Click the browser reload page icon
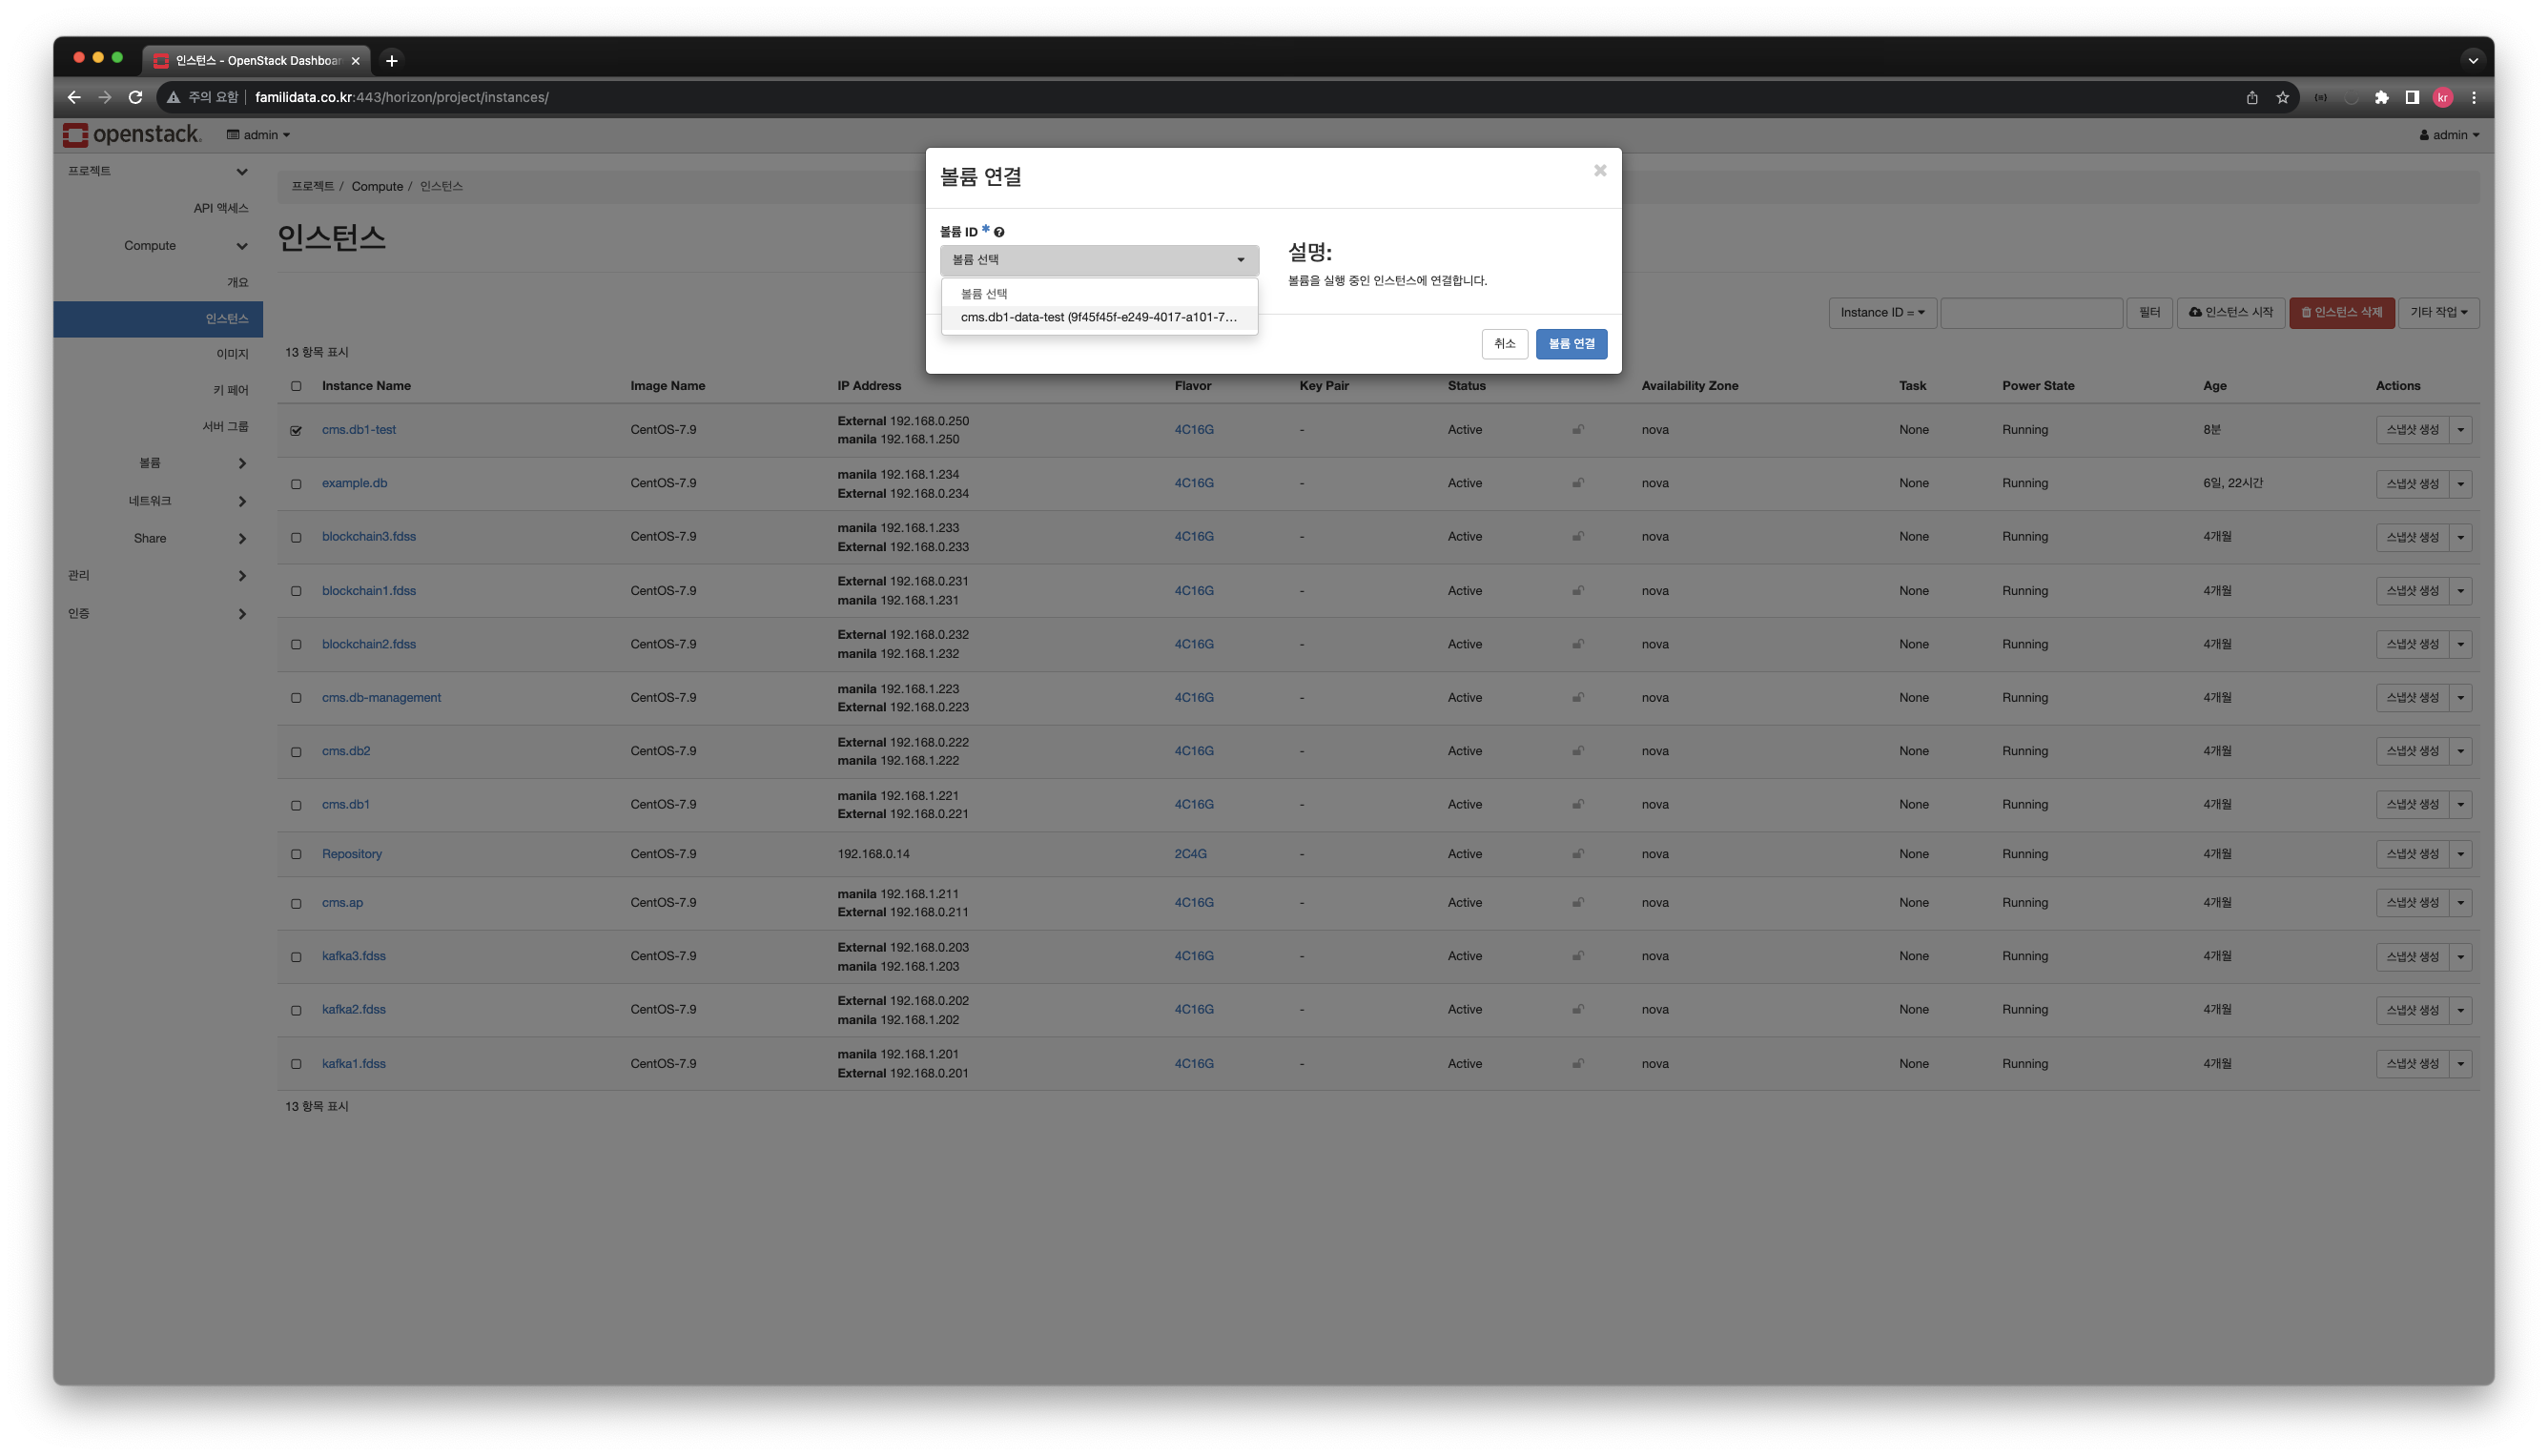This screenshot has height=1456, width=2548. click(135, 97)
